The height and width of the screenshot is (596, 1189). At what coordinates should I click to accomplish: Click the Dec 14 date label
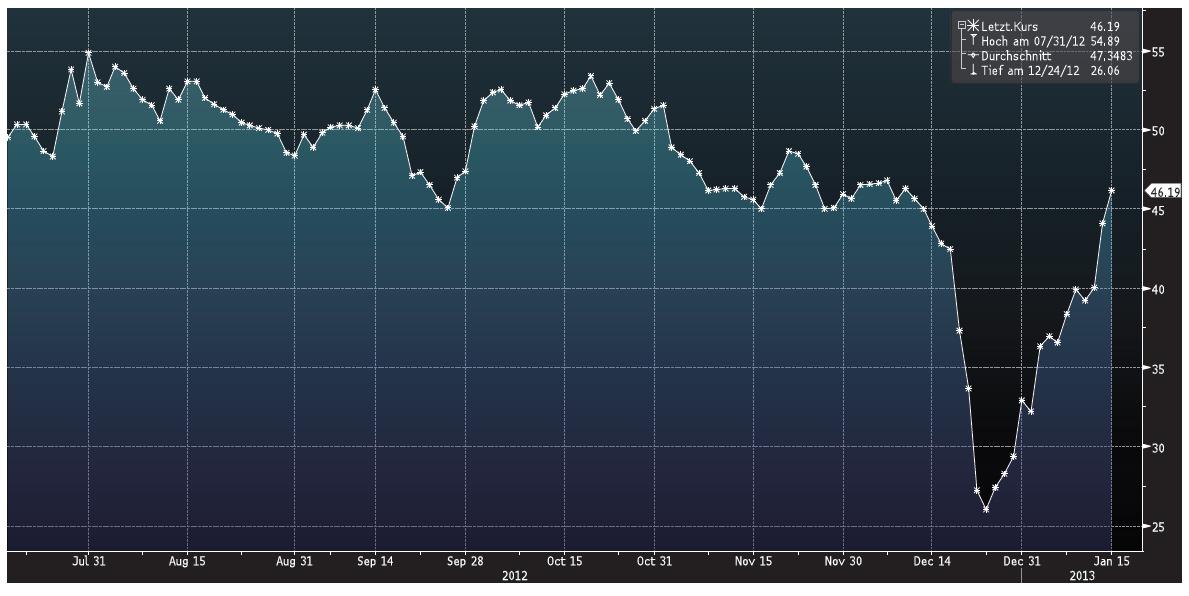tap(933, 562)
